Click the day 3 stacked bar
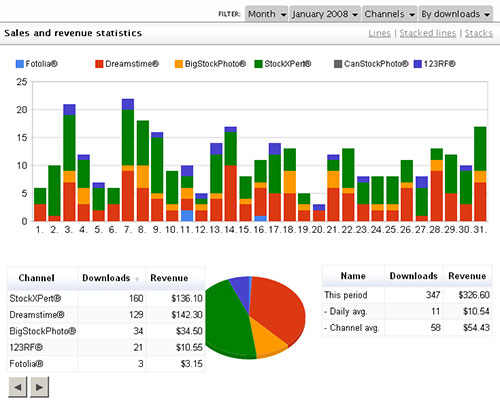 coord(69,163)
